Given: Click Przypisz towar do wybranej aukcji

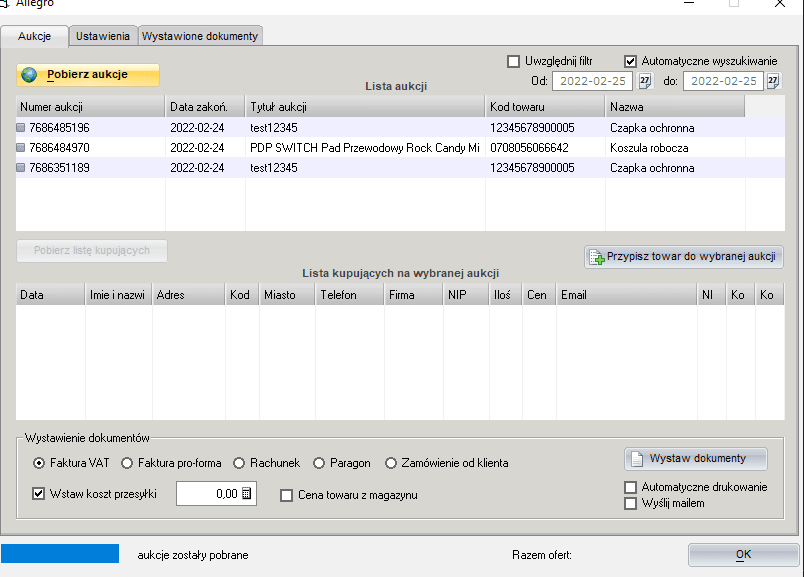Looking at the screenshot, I should tap(683, 257).
